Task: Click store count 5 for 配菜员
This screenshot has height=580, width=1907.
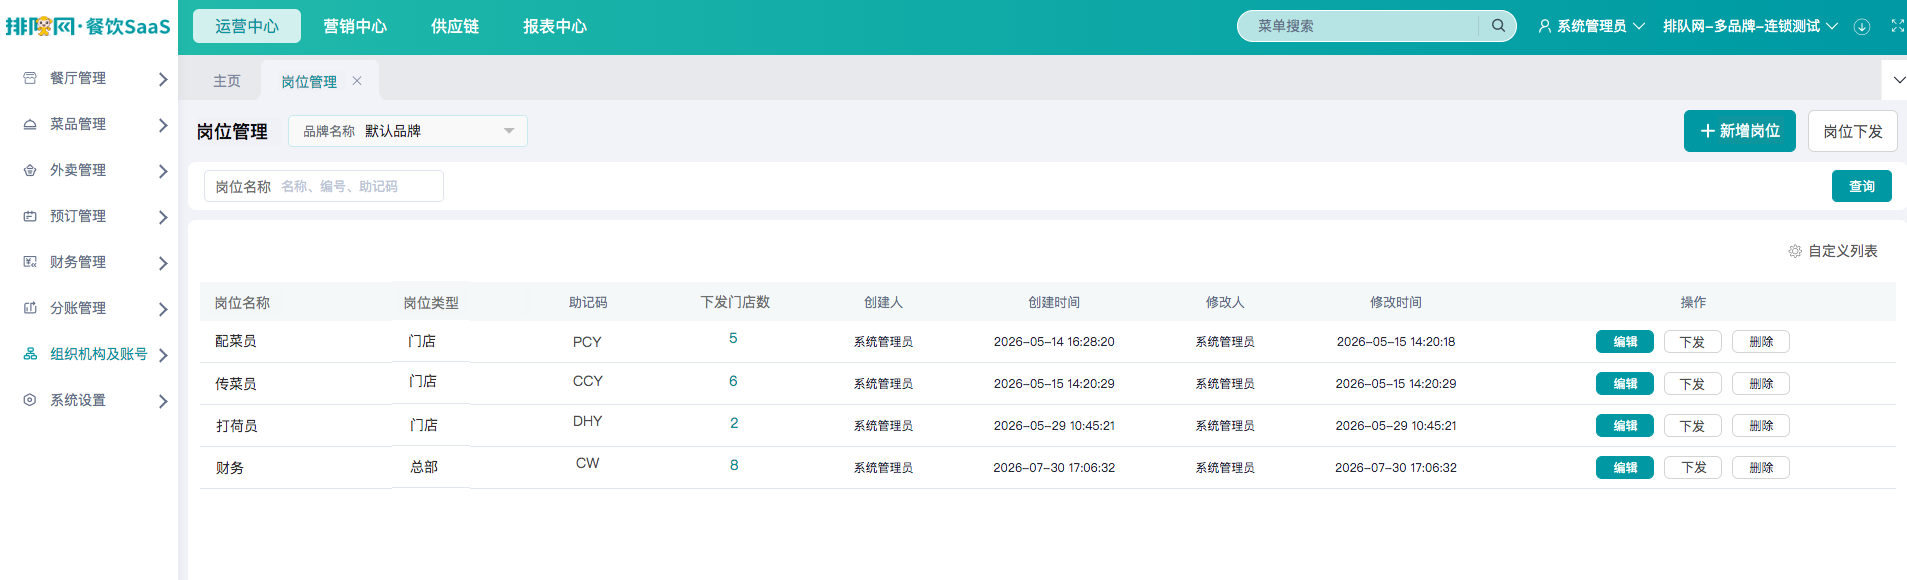Action: pyautogui.click(x=733, y=339)
